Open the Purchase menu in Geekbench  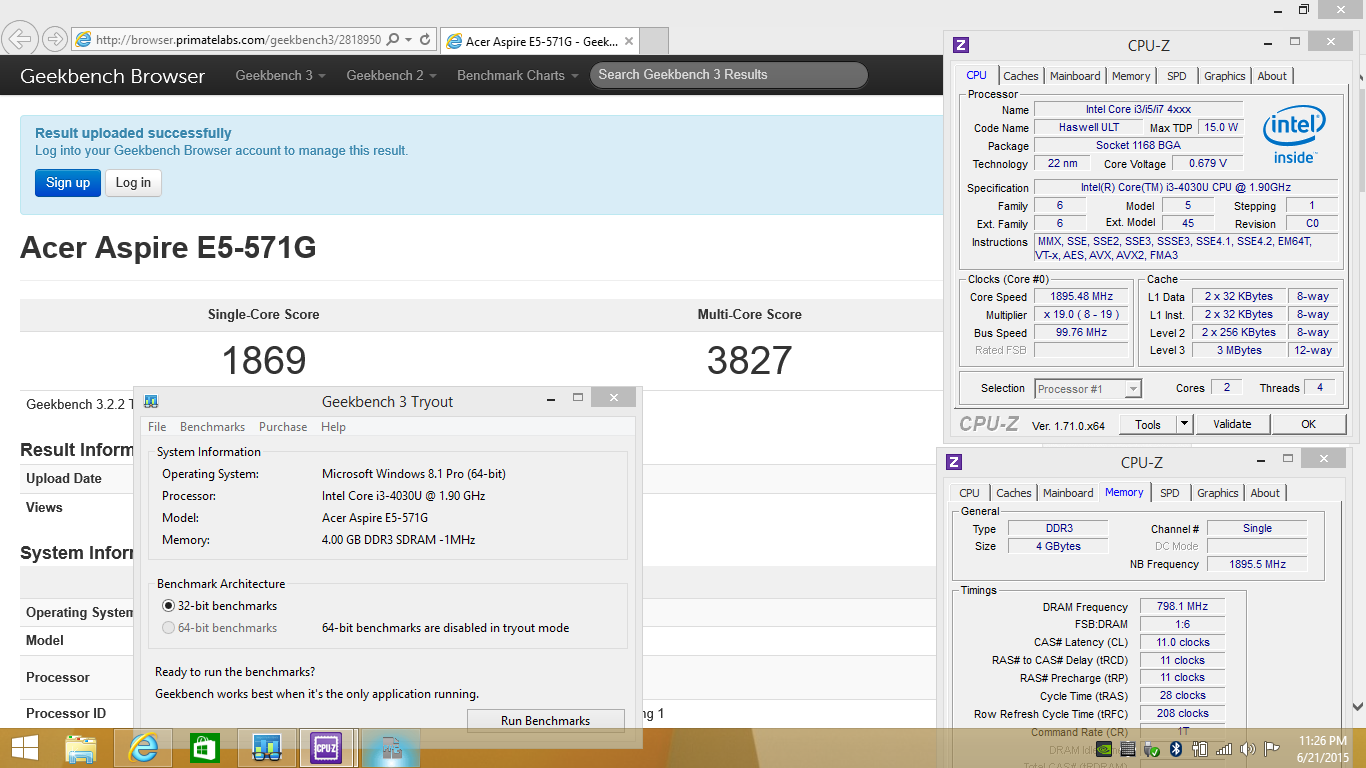283,427
